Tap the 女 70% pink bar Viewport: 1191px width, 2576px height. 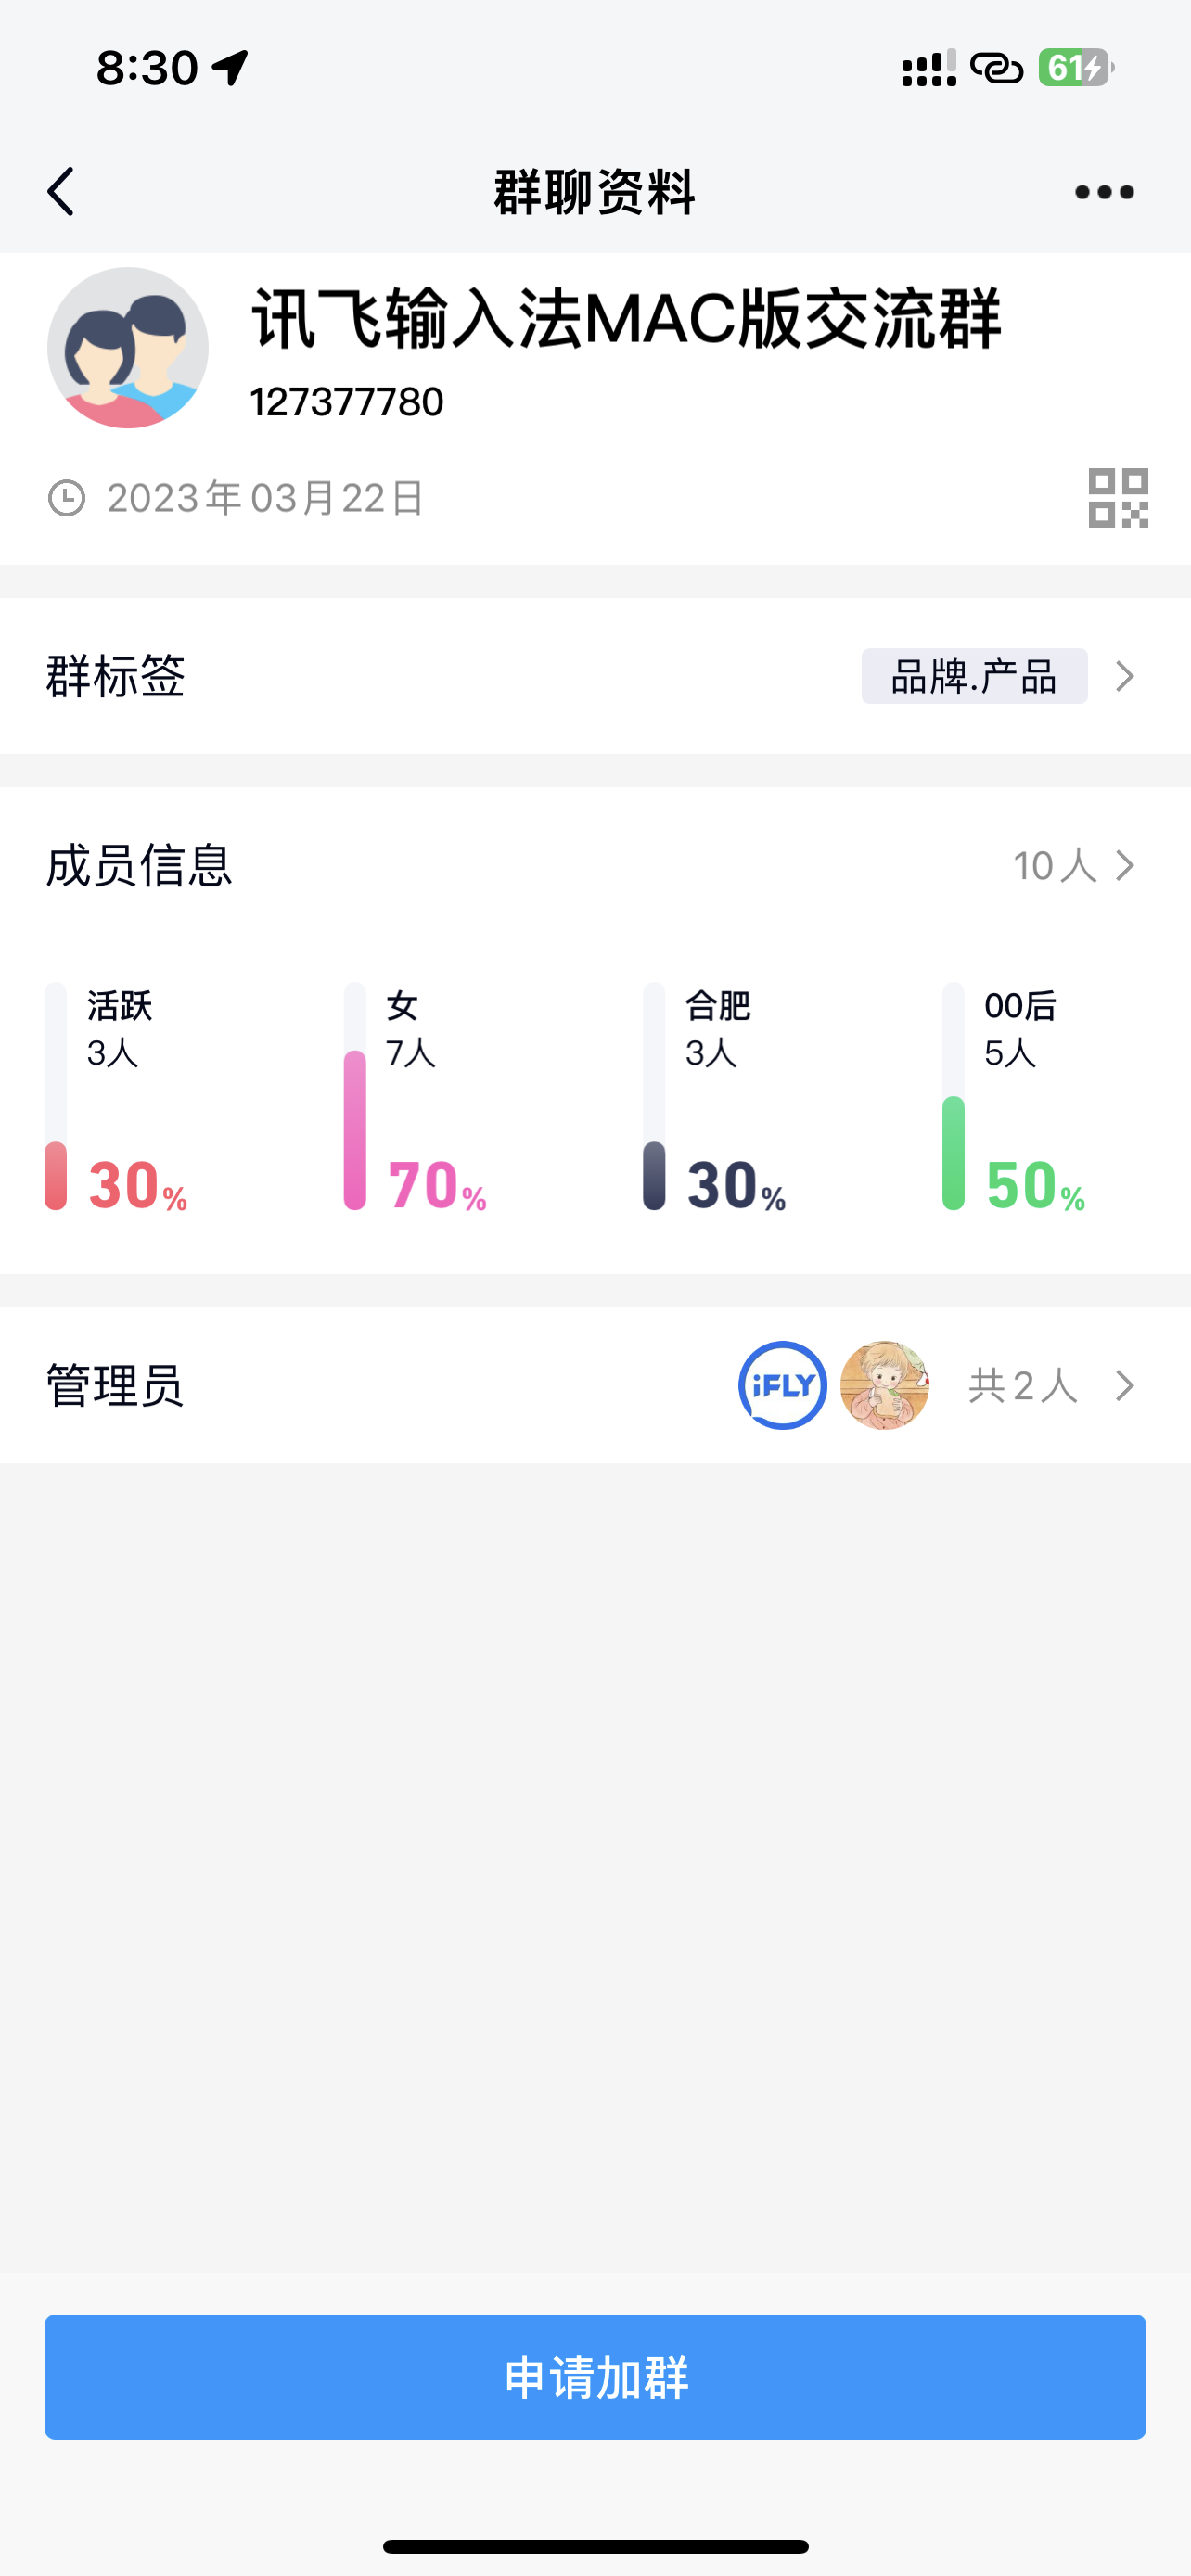[355, 1130]
